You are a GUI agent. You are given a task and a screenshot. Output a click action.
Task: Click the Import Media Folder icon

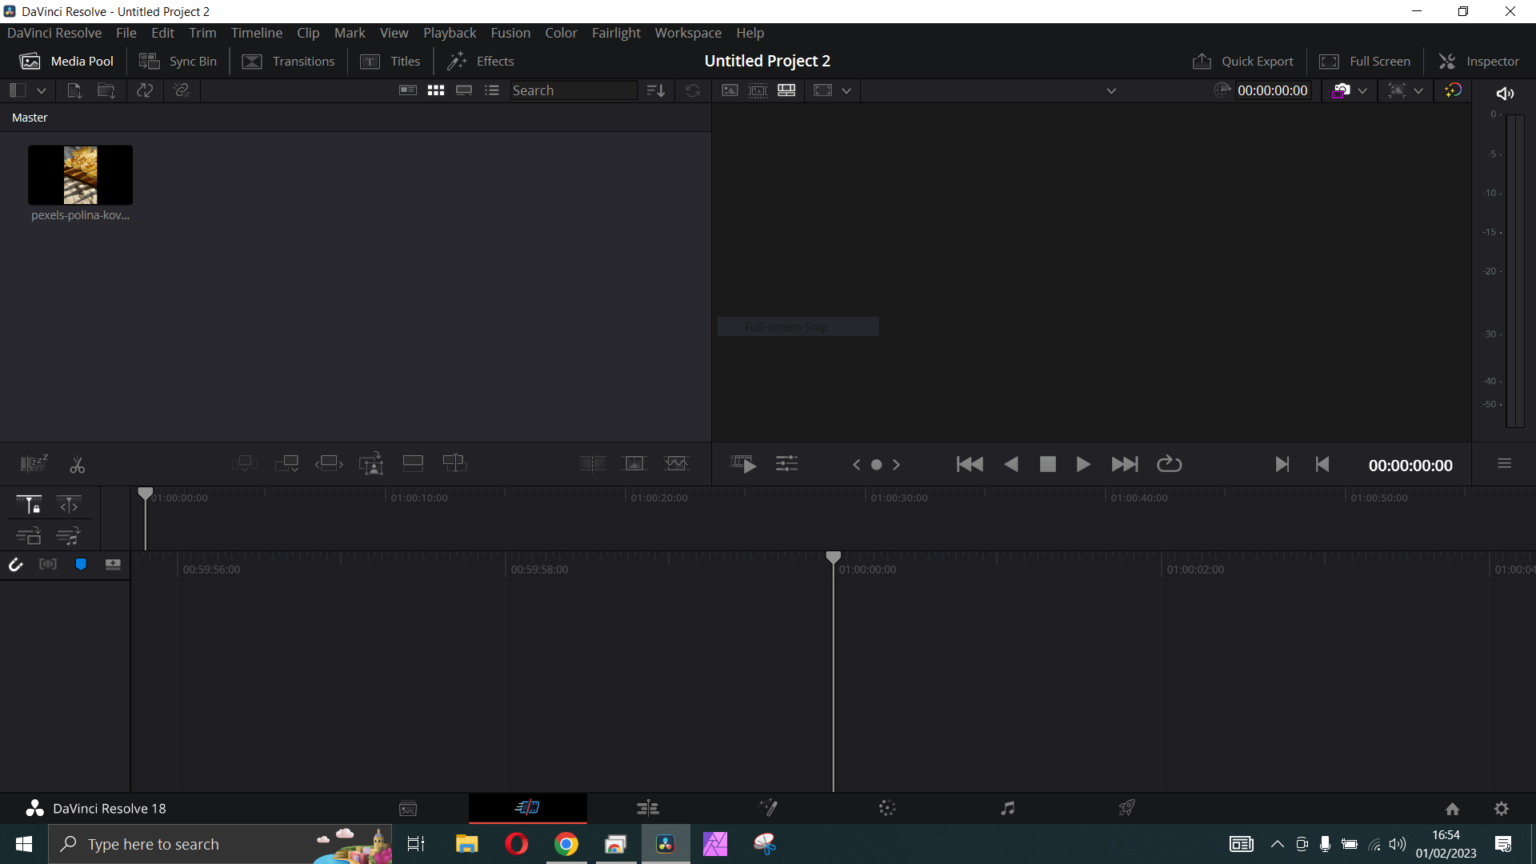pyautogui.click(x=106, y=90)
